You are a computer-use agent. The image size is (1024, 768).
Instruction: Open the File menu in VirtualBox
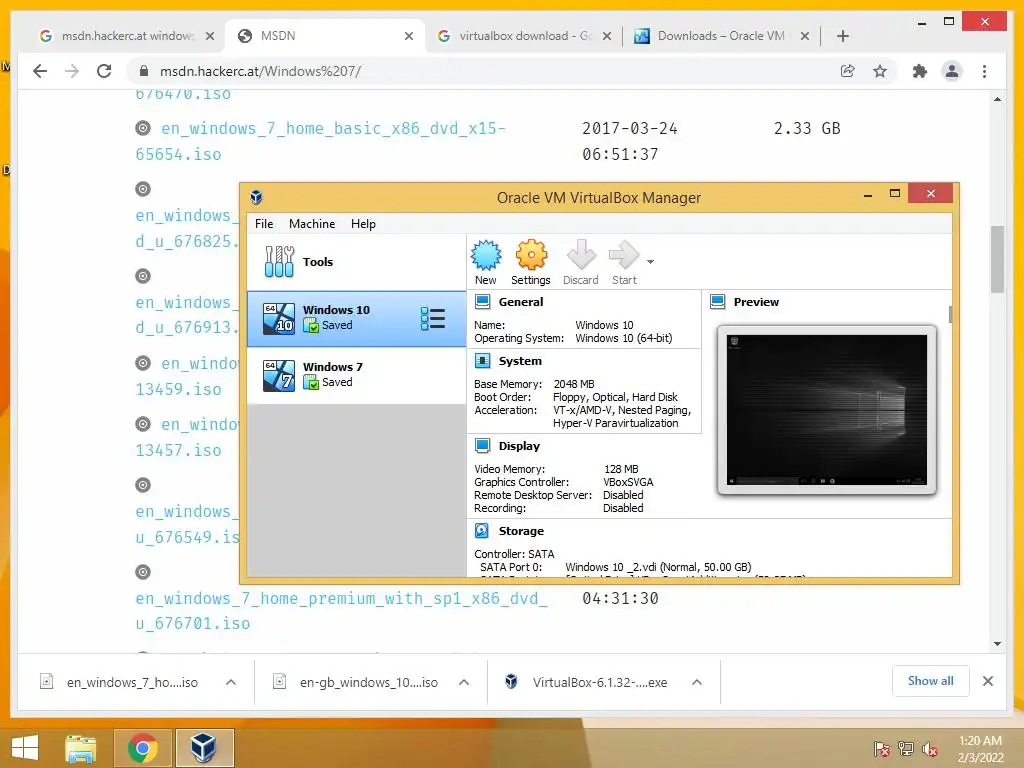tap(264, 224)
